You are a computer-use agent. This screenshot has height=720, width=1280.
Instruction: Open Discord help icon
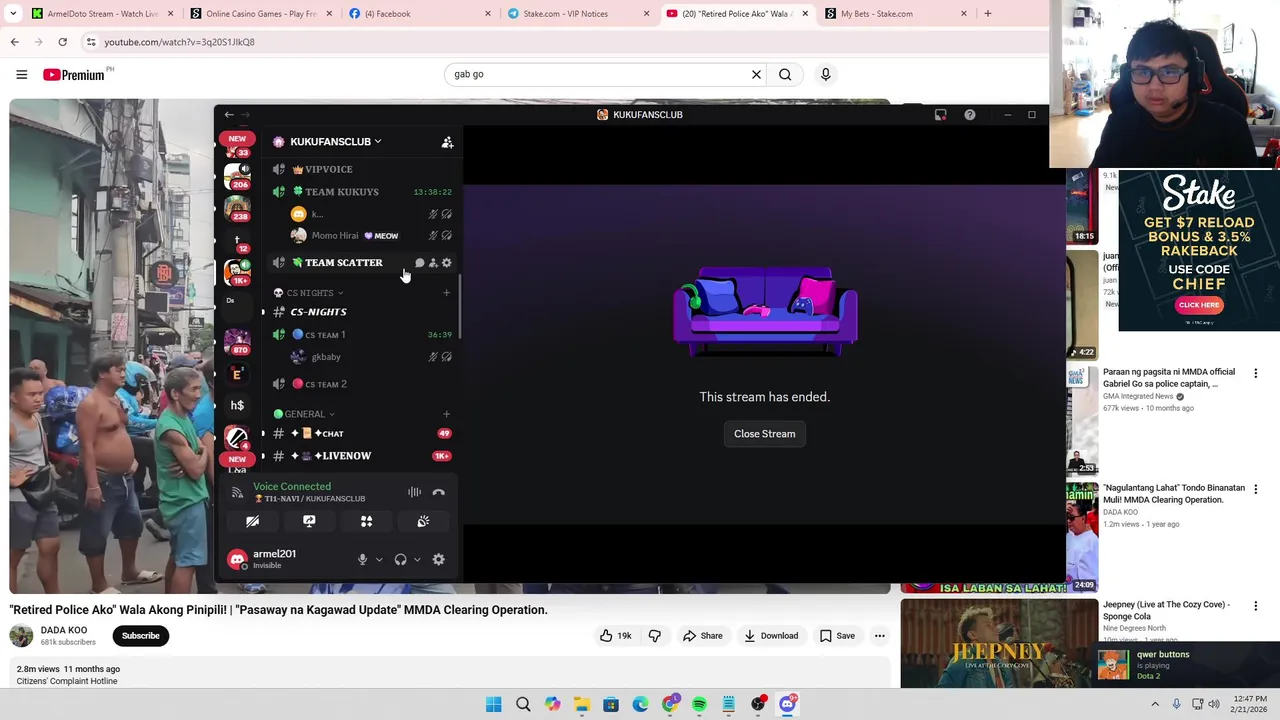click(x=969, y=115)
